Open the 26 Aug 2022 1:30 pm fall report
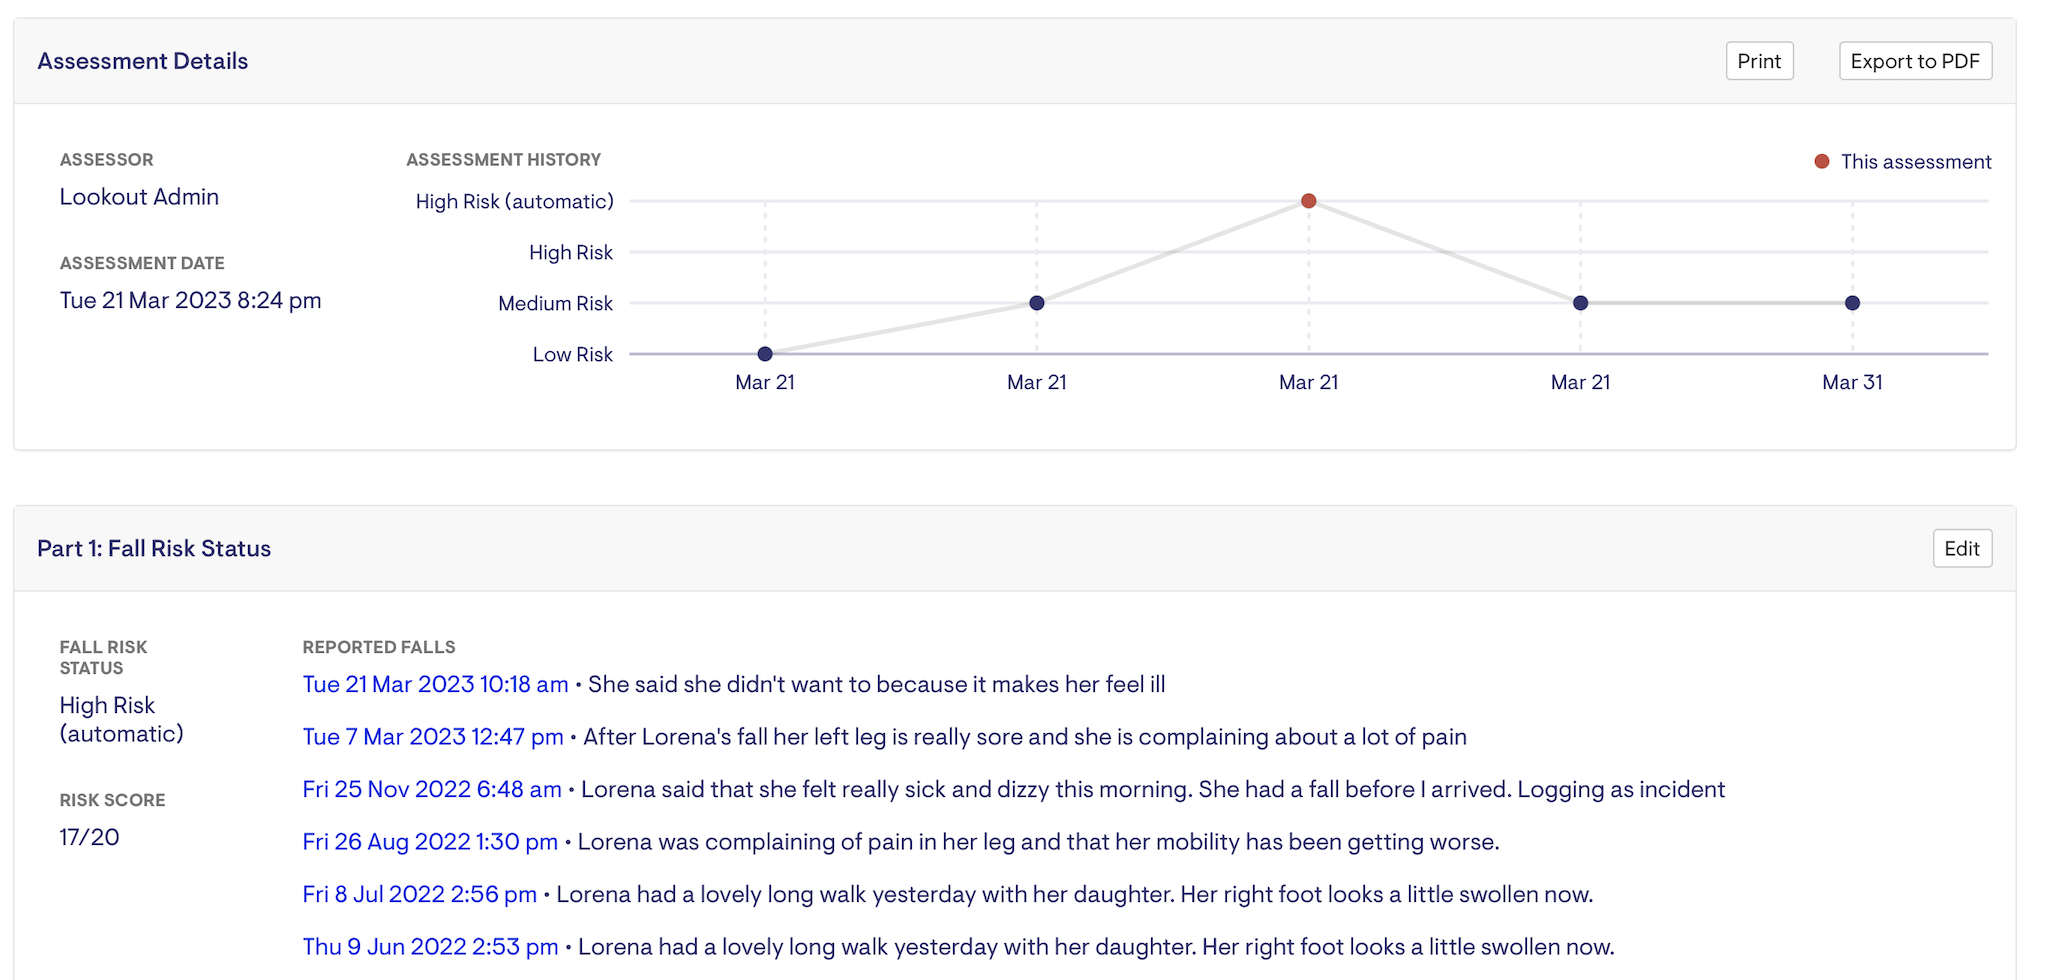 click(x=430, y=842)
